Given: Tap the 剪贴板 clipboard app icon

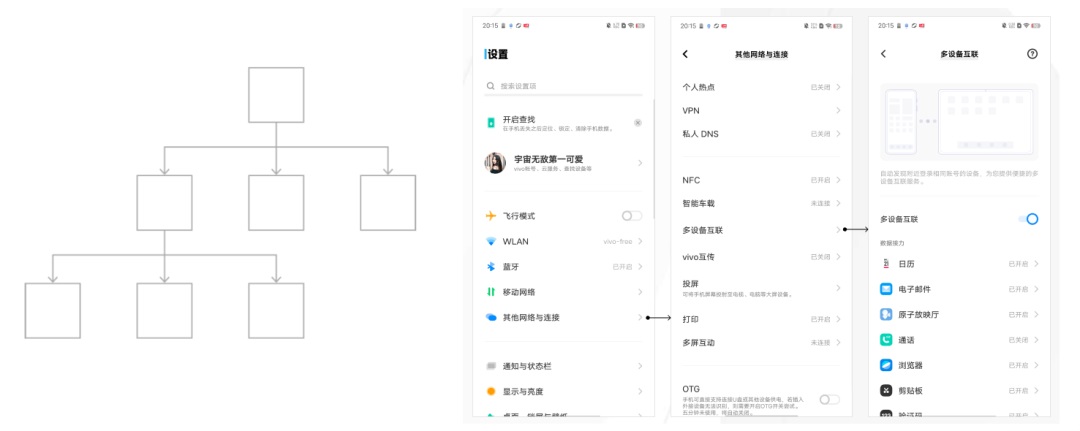Looking at the screenshot, I should coord(886,390).
